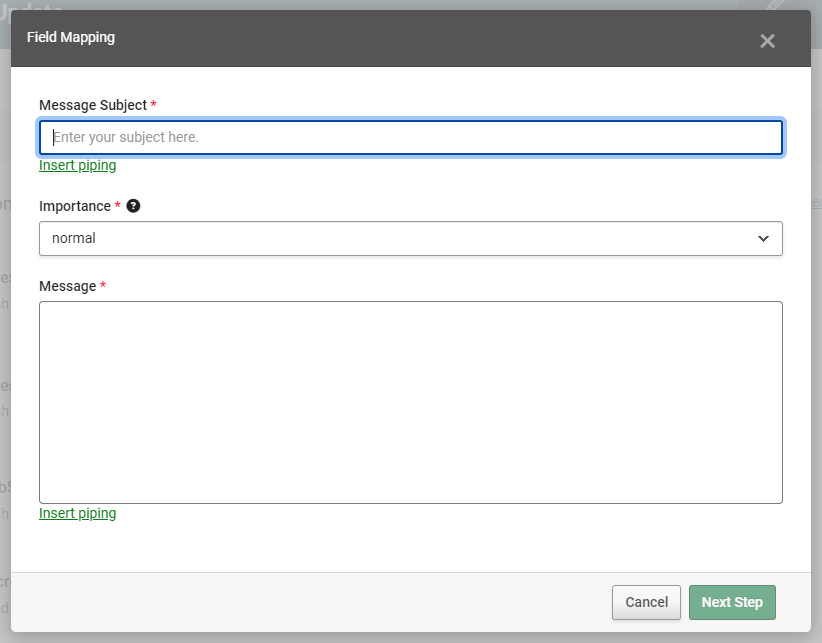Viewport: 822px width, 643px height.
Task: Click the Importance label
Action: [x=75, y=206]
